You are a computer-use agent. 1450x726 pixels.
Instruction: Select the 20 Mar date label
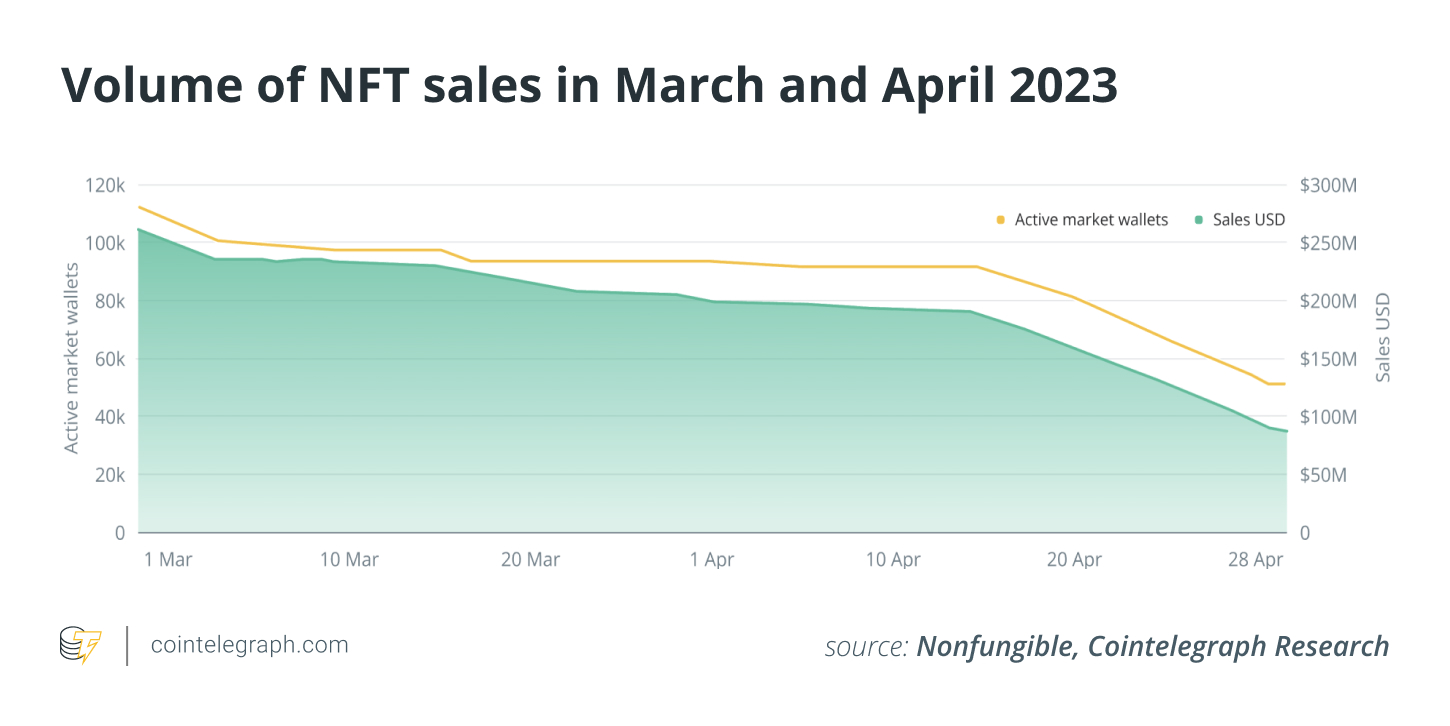point(530,560)
